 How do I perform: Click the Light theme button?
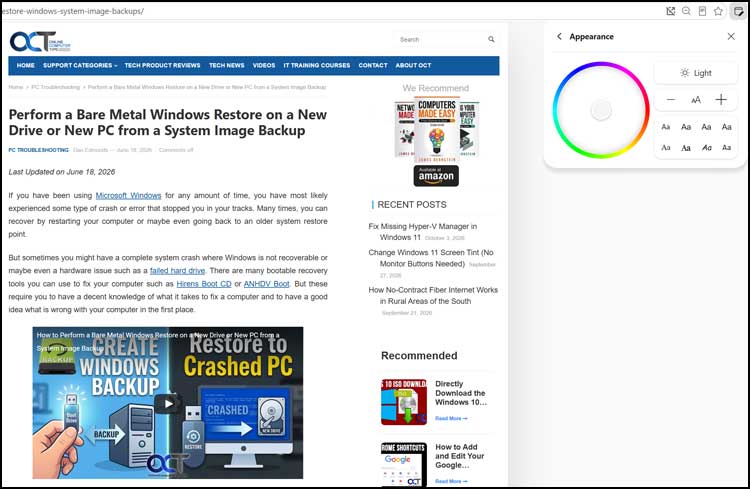pyautogui.click(x=696, y=73)
